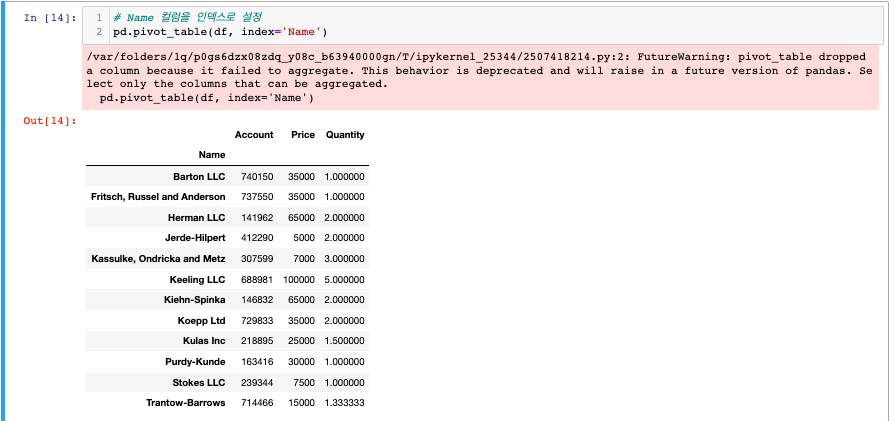
Task: Select the Herman LLC row label
Action: pyautogui.click(x=197, y=217)
